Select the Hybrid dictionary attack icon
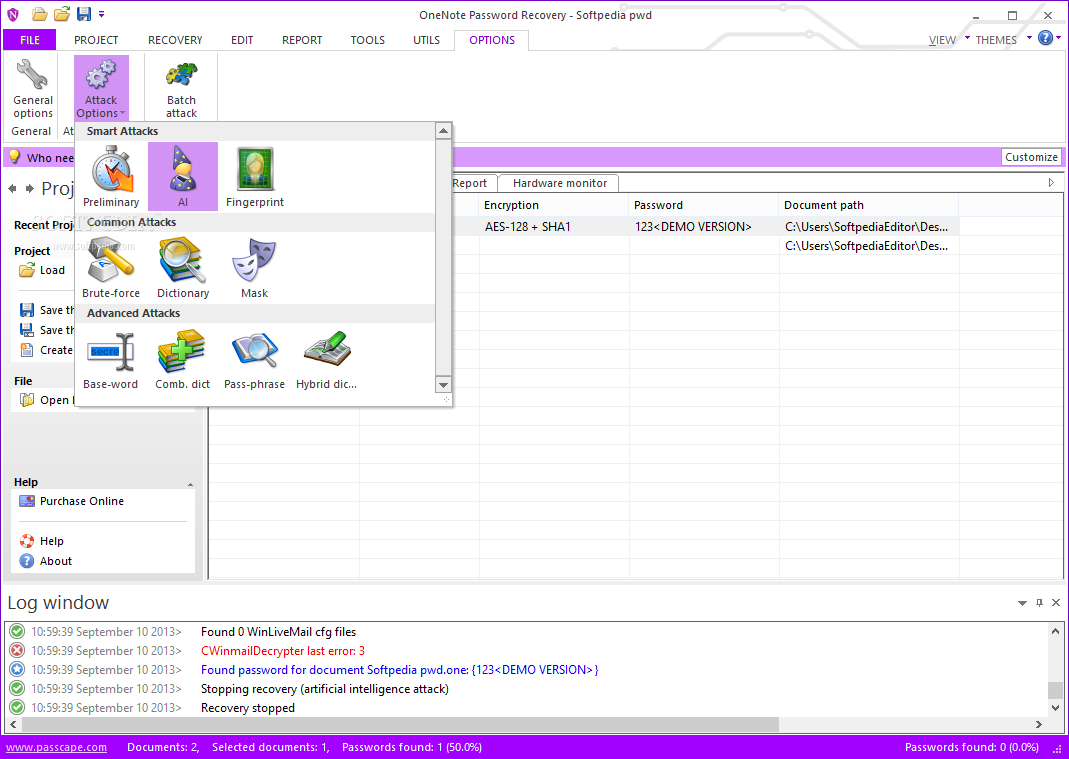 pos(326,359)
